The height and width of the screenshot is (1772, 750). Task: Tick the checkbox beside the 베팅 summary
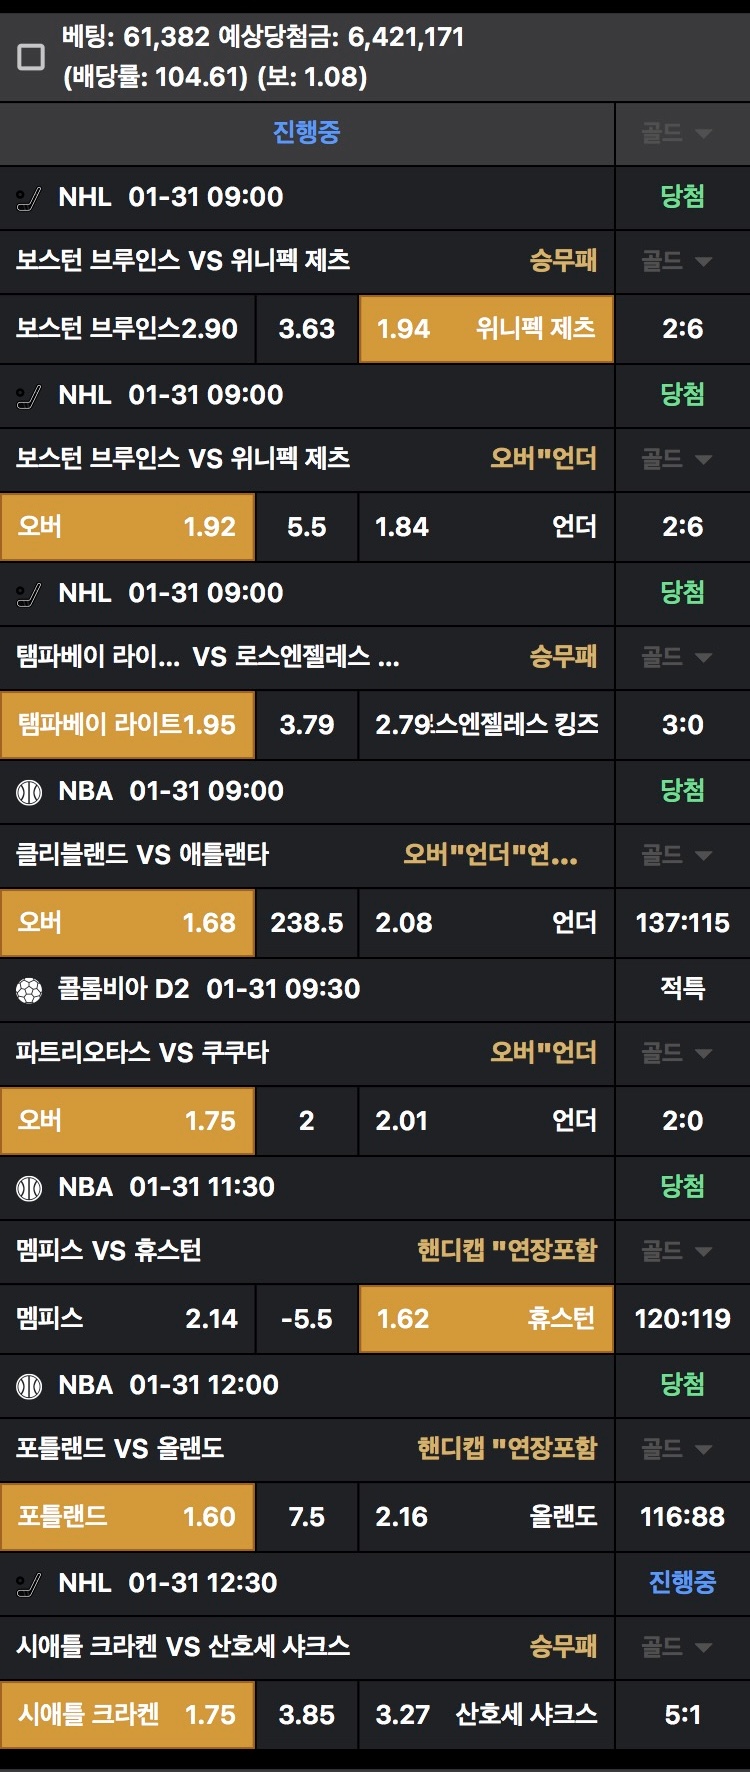(x=31, y=57)
